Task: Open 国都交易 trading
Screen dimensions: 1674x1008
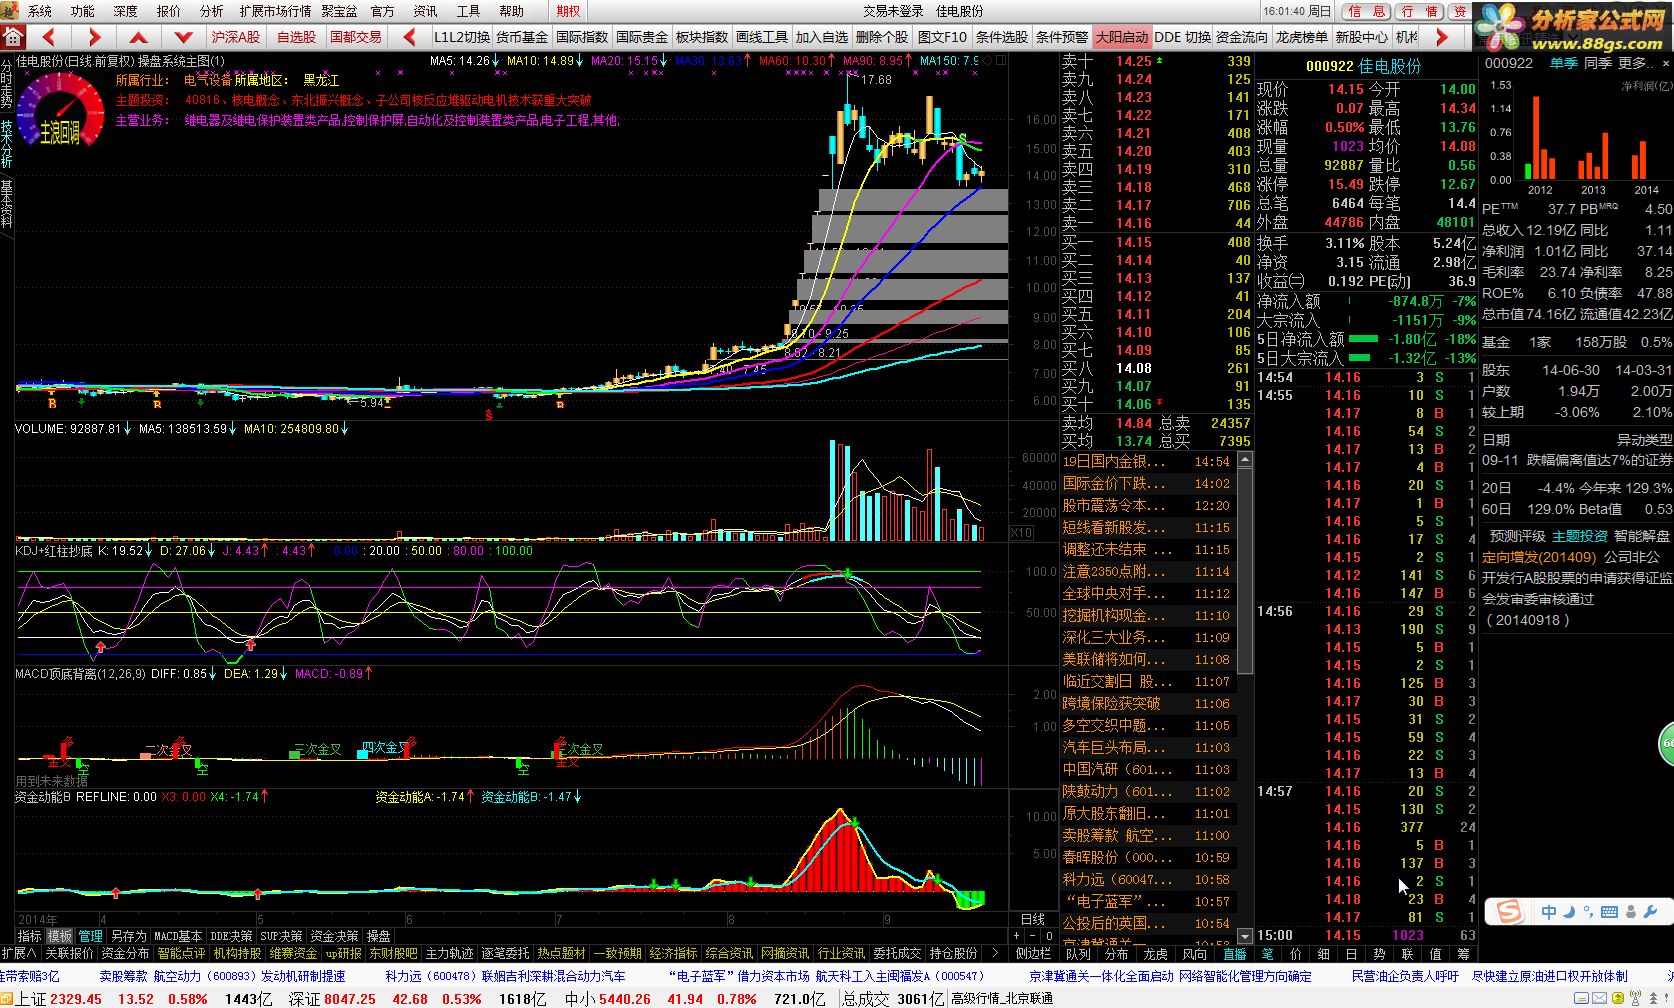Action: (x=356, y=37)
